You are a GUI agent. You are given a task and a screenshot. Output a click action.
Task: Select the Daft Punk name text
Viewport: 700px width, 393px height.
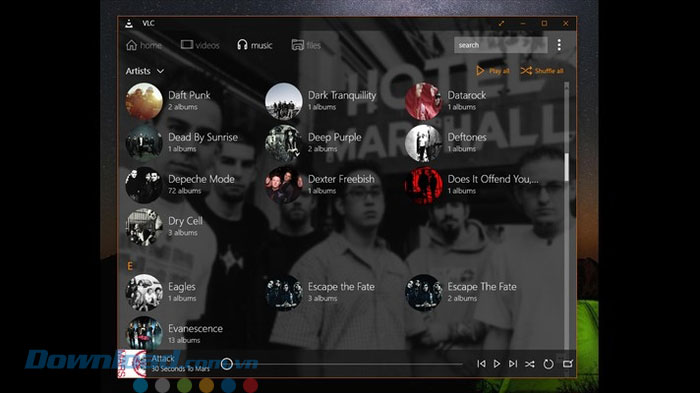pos(189,95)
